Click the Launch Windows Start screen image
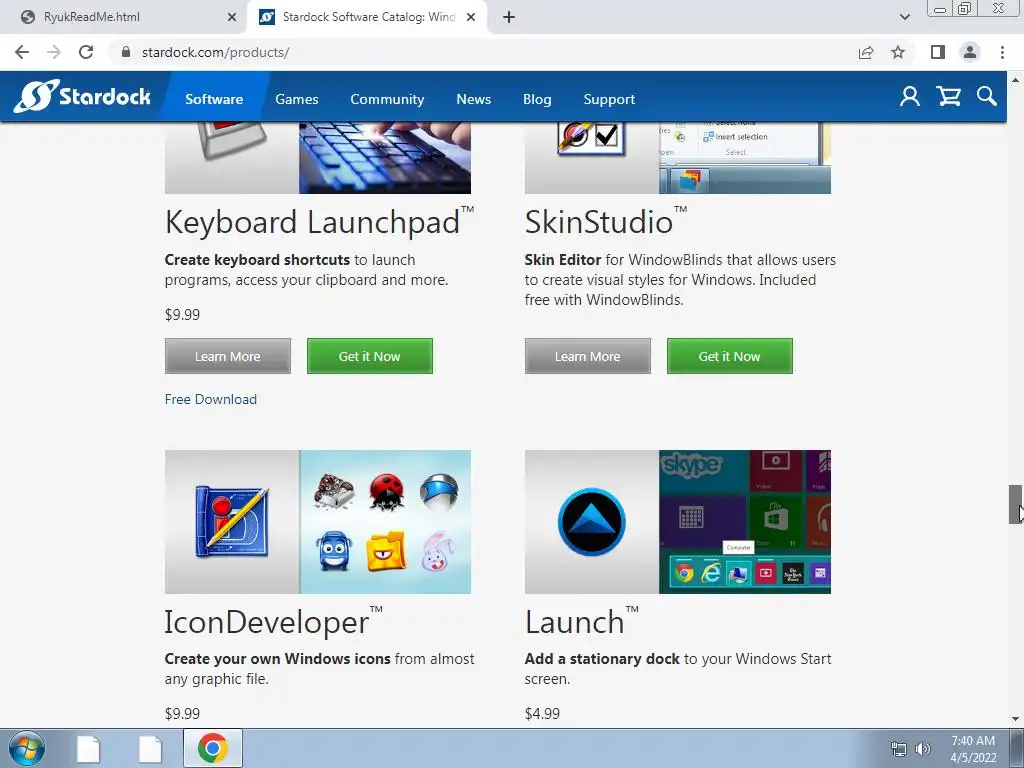Viewport: 1024px width, 768px height. (744, 521)
